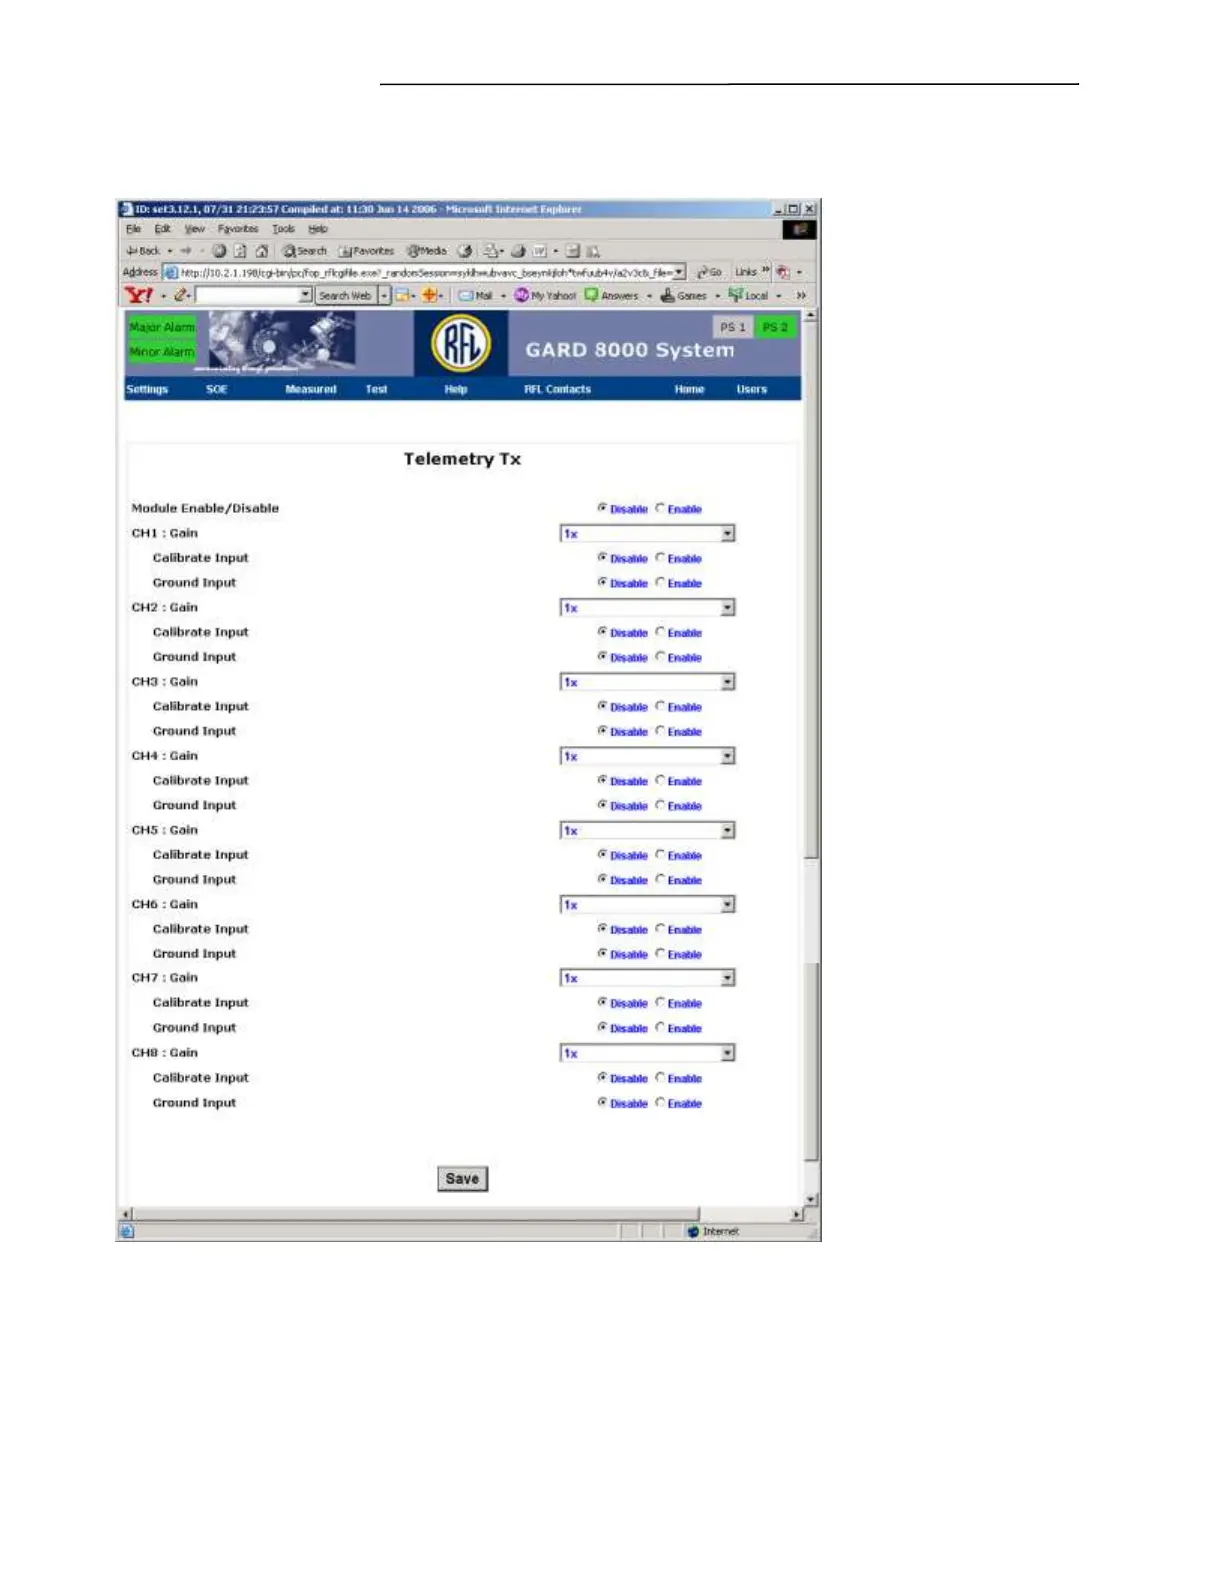
Task: Open the CH3 Gain dropdown
Action: click(647, 682)
